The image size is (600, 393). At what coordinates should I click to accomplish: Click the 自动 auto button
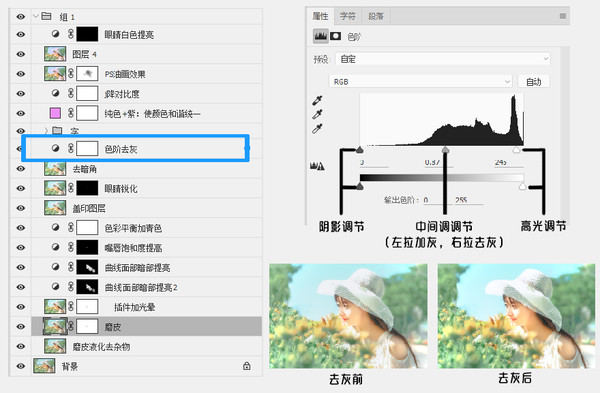[x=533, y=82]
